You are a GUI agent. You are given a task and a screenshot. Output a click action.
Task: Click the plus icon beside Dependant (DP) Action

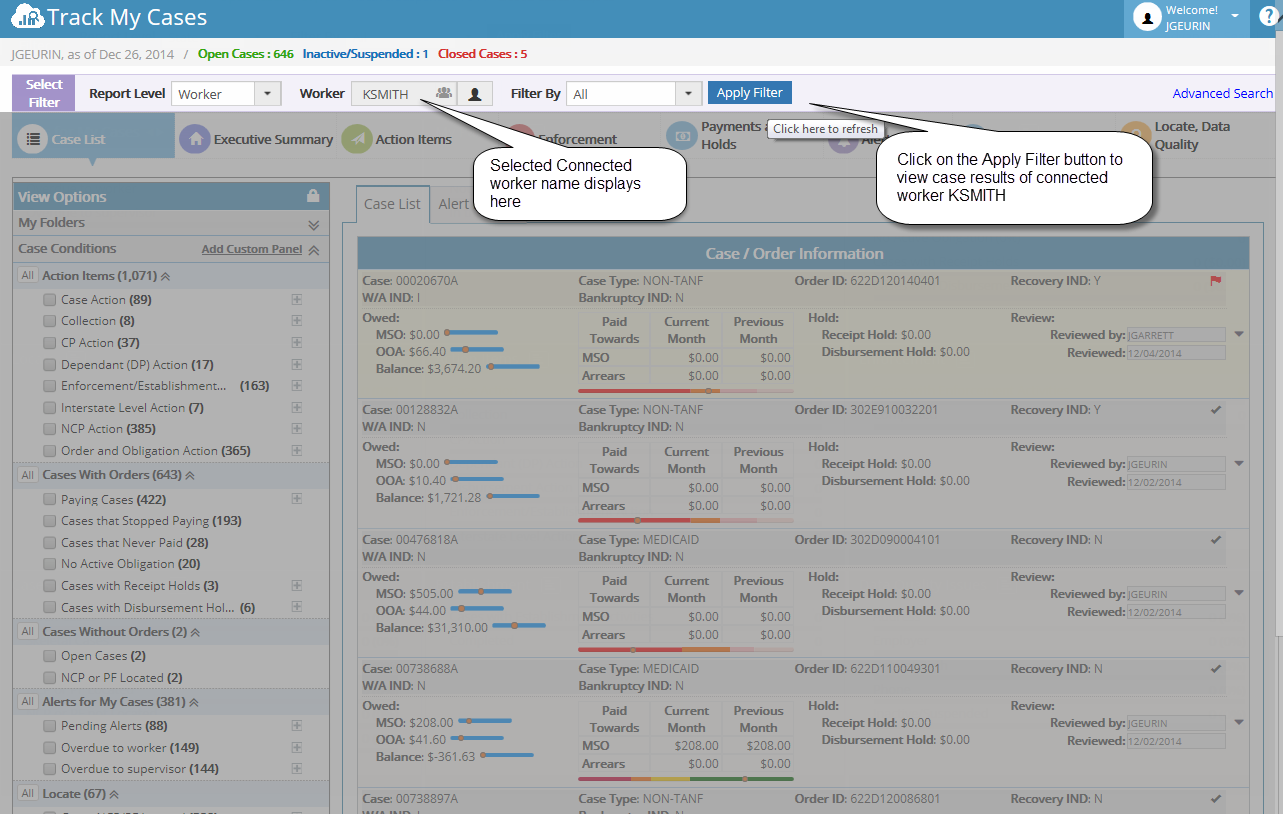click(296, 365)
